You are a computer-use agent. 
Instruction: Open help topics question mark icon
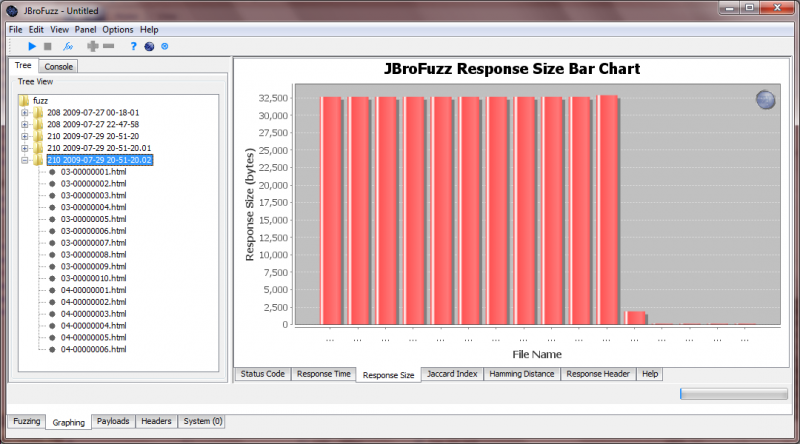pyautogui.click(x=133, y=46)
